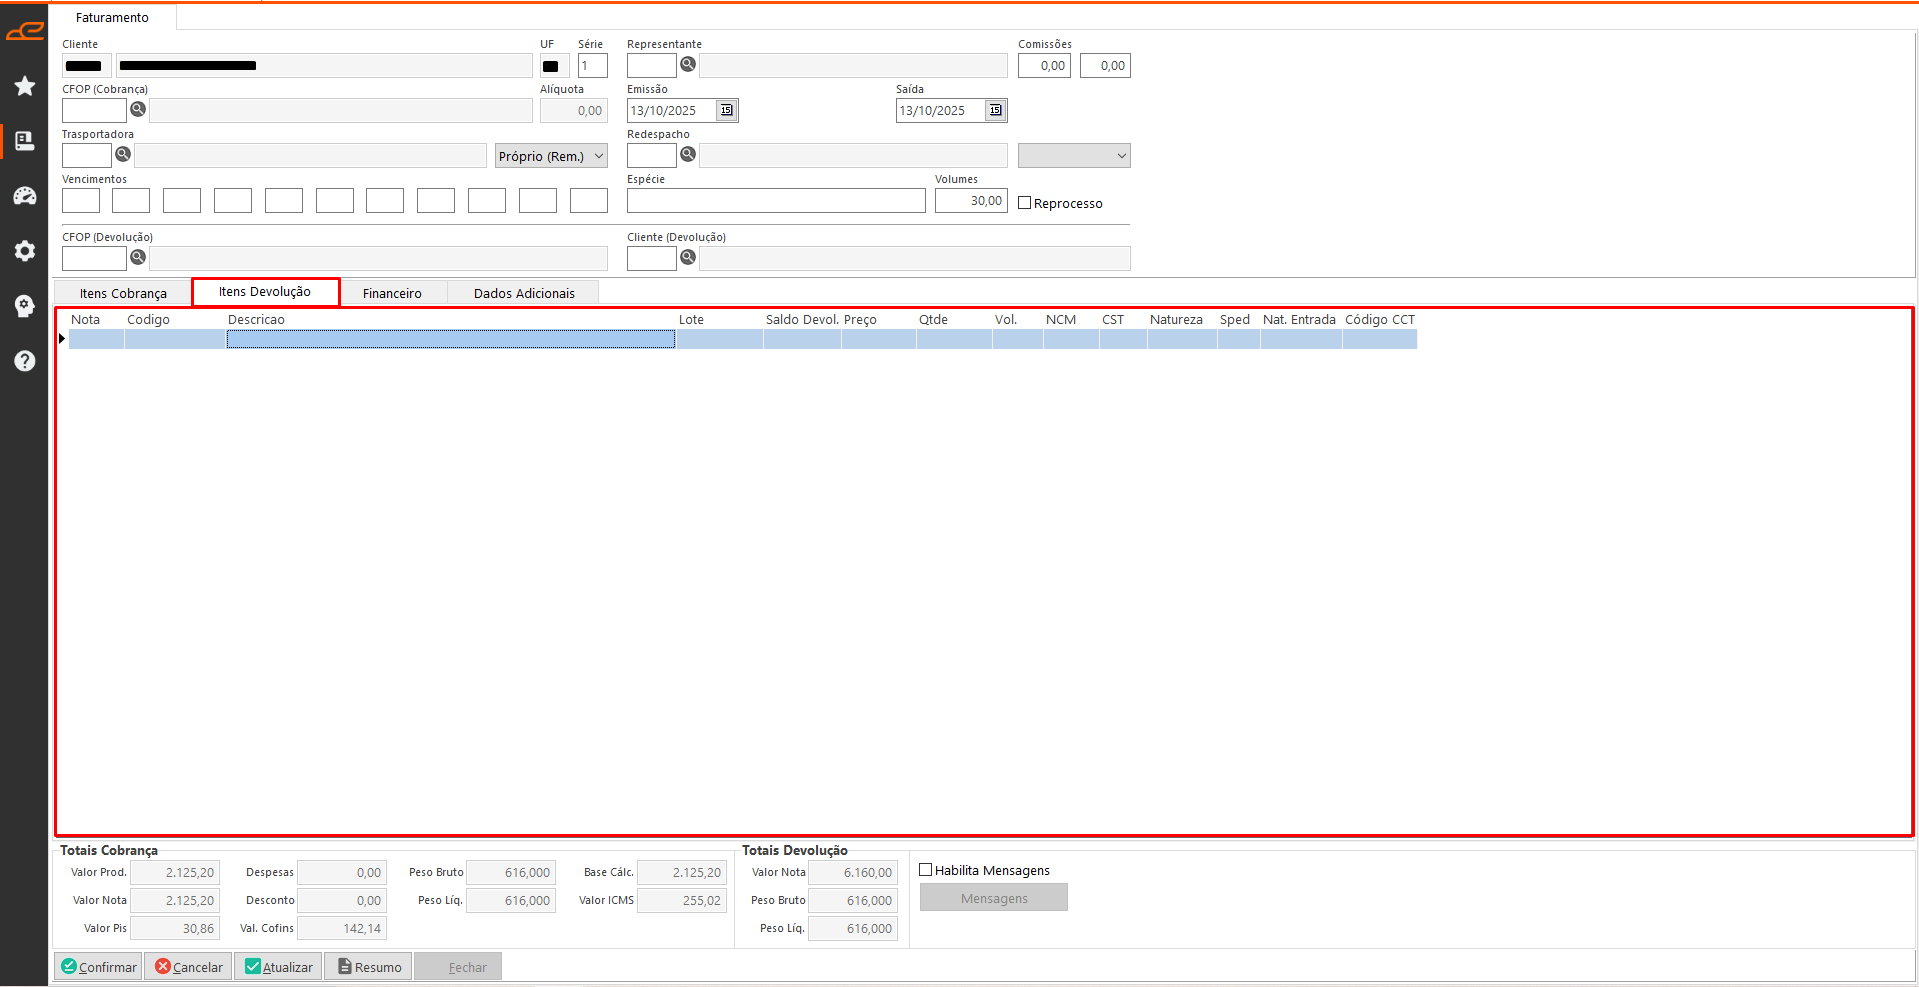Switch to the Itens Cobrança tab
This screenshot has height=987, width=1919.
123,293
